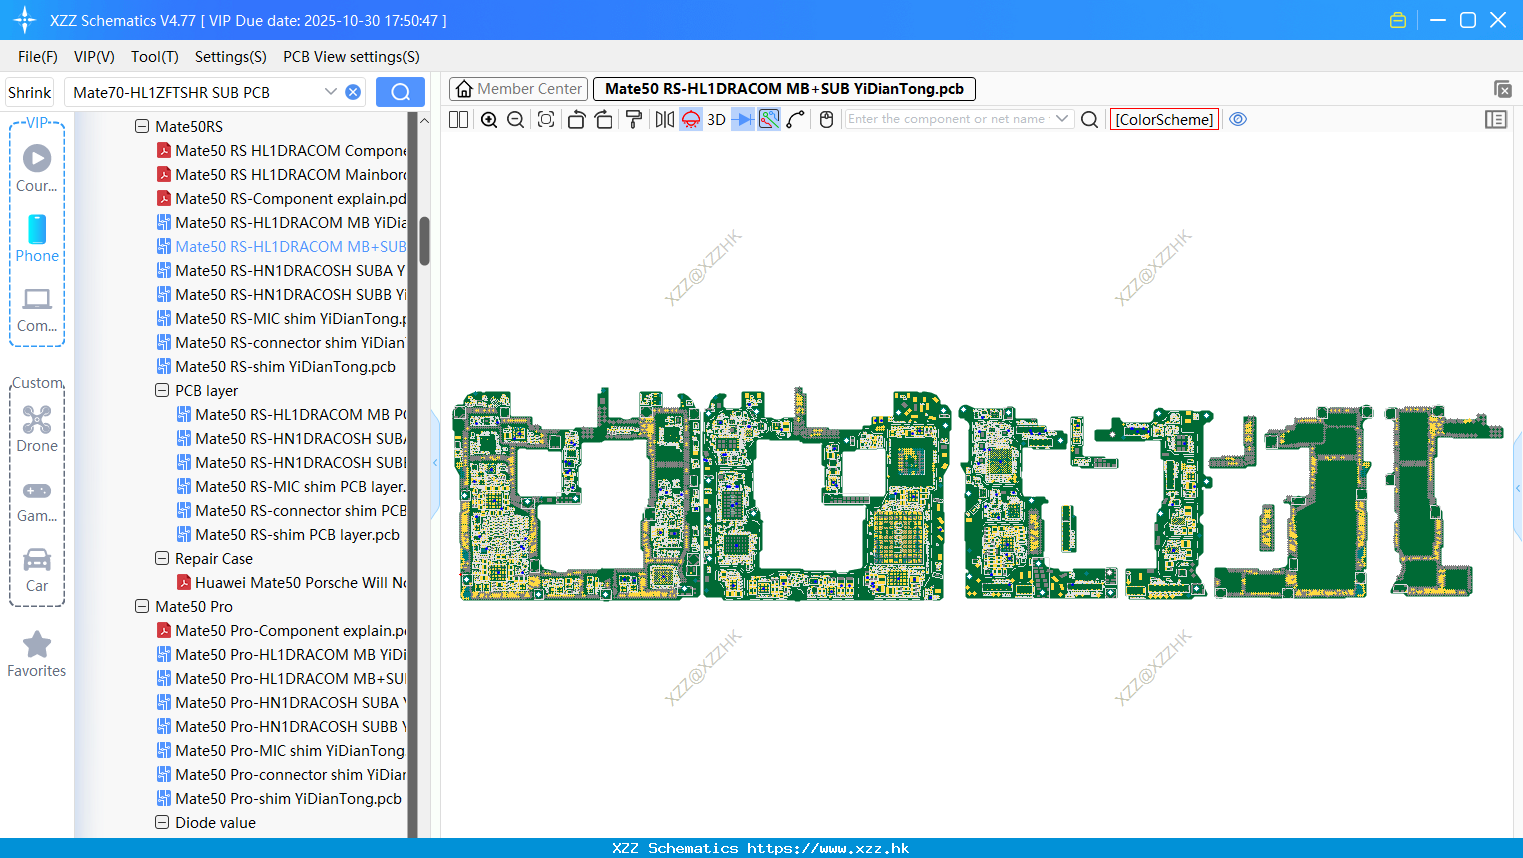
Task: Rotate the board clockwise
Action: click(604, 119)
